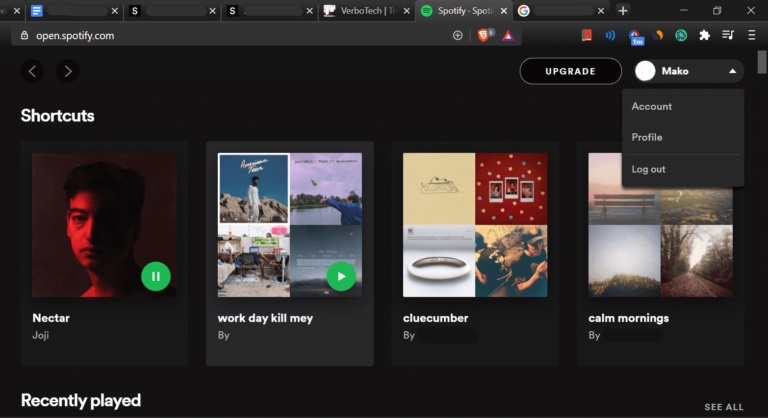This screenshot has height=418, width=768.
Task: Open Account from the user menu
Action: pyautogui.click(x=651, y=106)
